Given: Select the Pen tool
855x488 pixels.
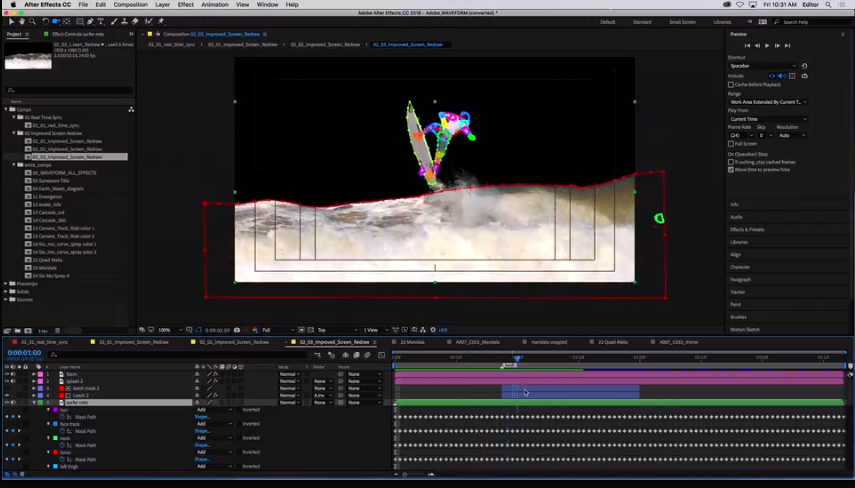Looking at the screenshot, I should click(x=90, y=21).
